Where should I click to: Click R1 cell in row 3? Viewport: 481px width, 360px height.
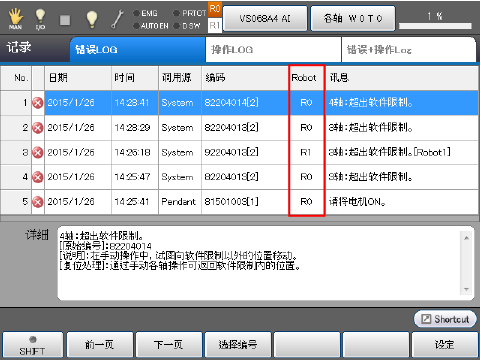click(x=306, y=152)
